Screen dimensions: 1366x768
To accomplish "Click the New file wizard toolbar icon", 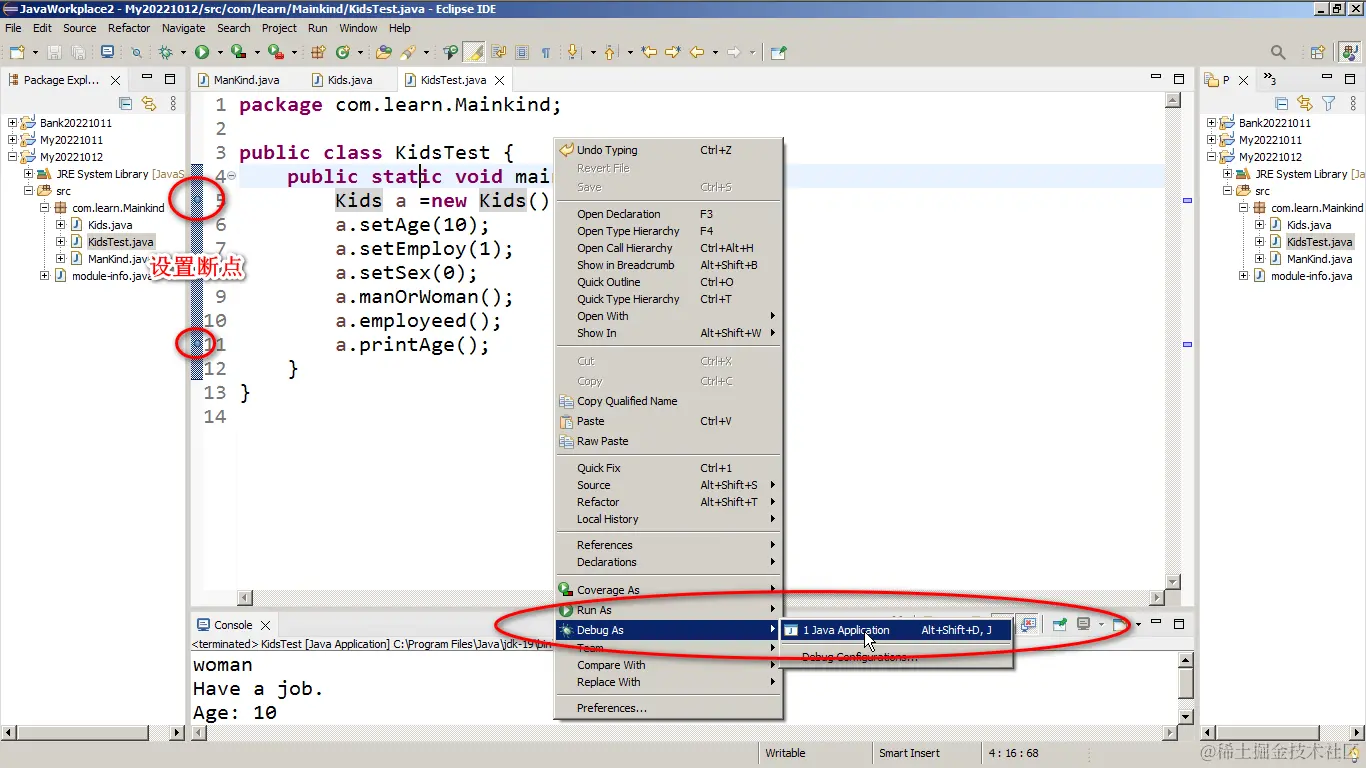I will click(x=17, y=52).
